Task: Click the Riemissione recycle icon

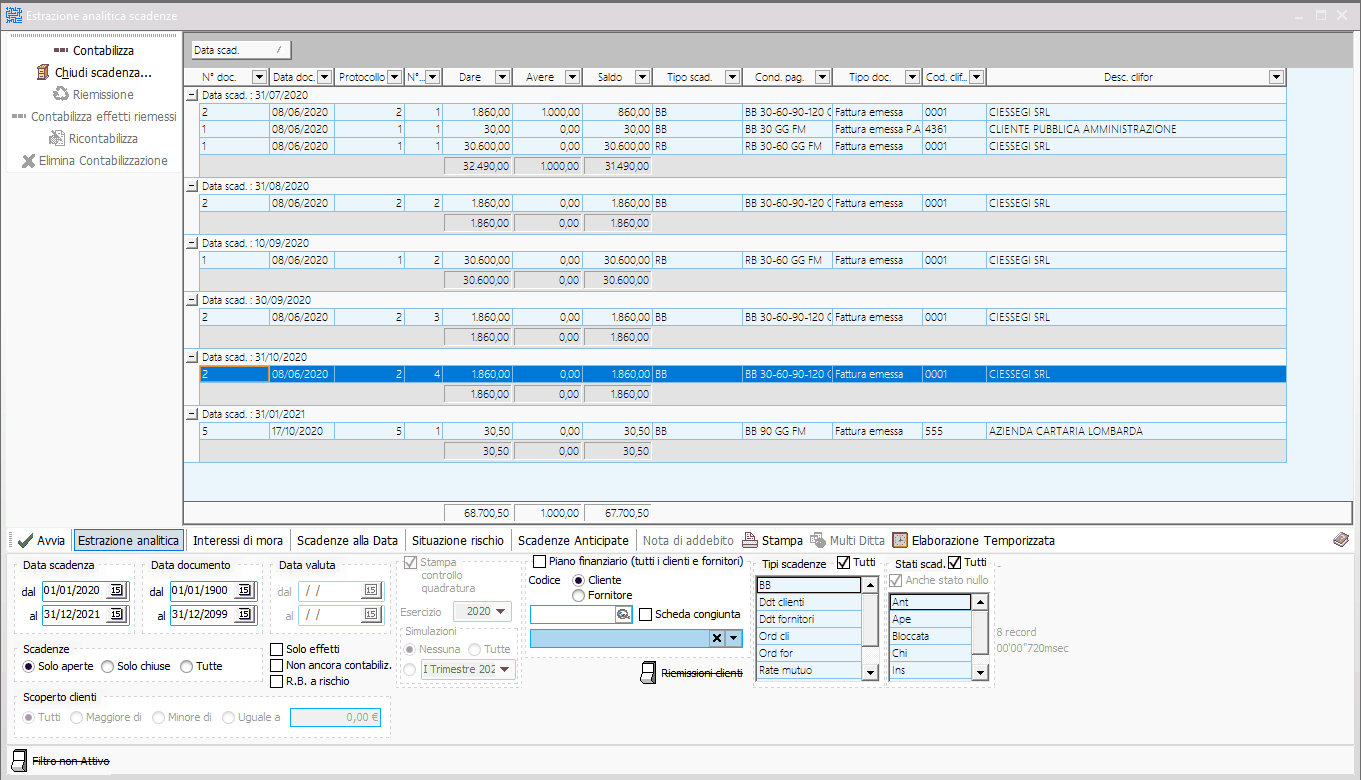Action: 60,94
